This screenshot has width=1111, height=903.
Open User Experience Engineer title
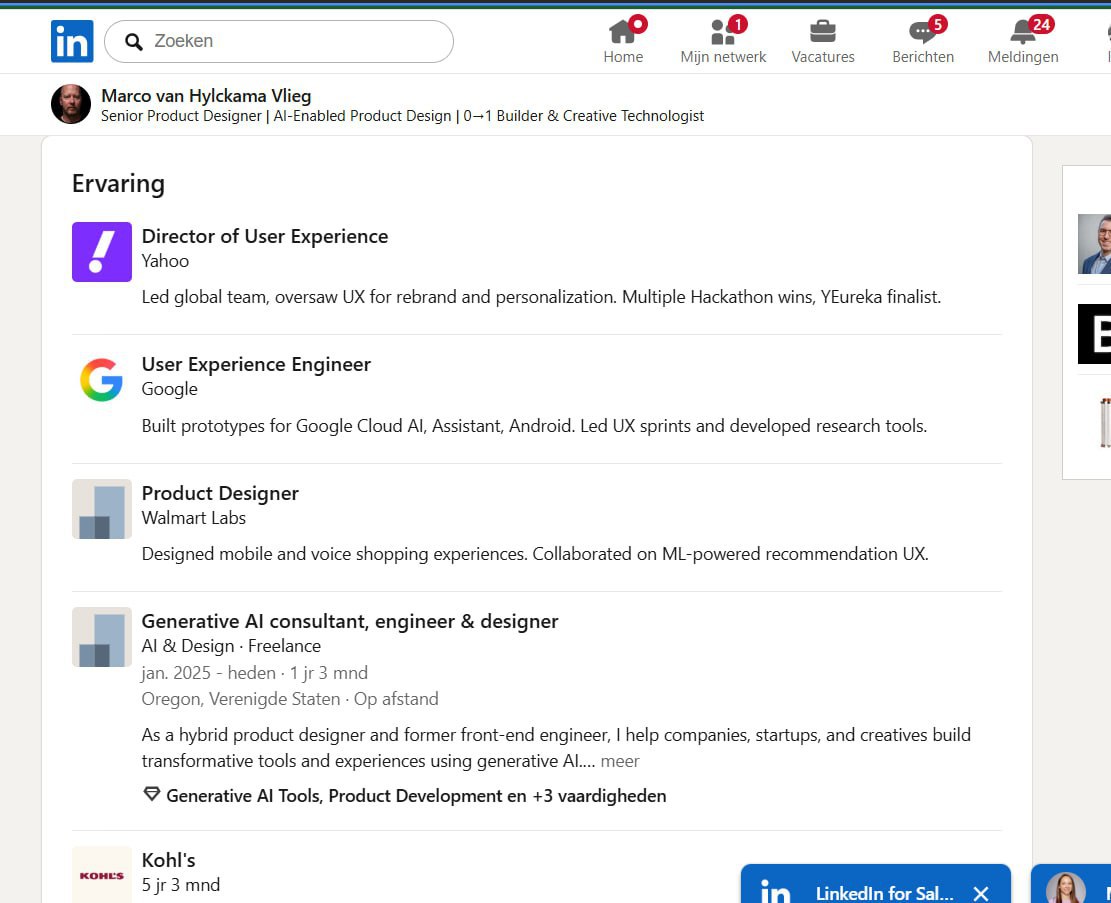(256, 364)
